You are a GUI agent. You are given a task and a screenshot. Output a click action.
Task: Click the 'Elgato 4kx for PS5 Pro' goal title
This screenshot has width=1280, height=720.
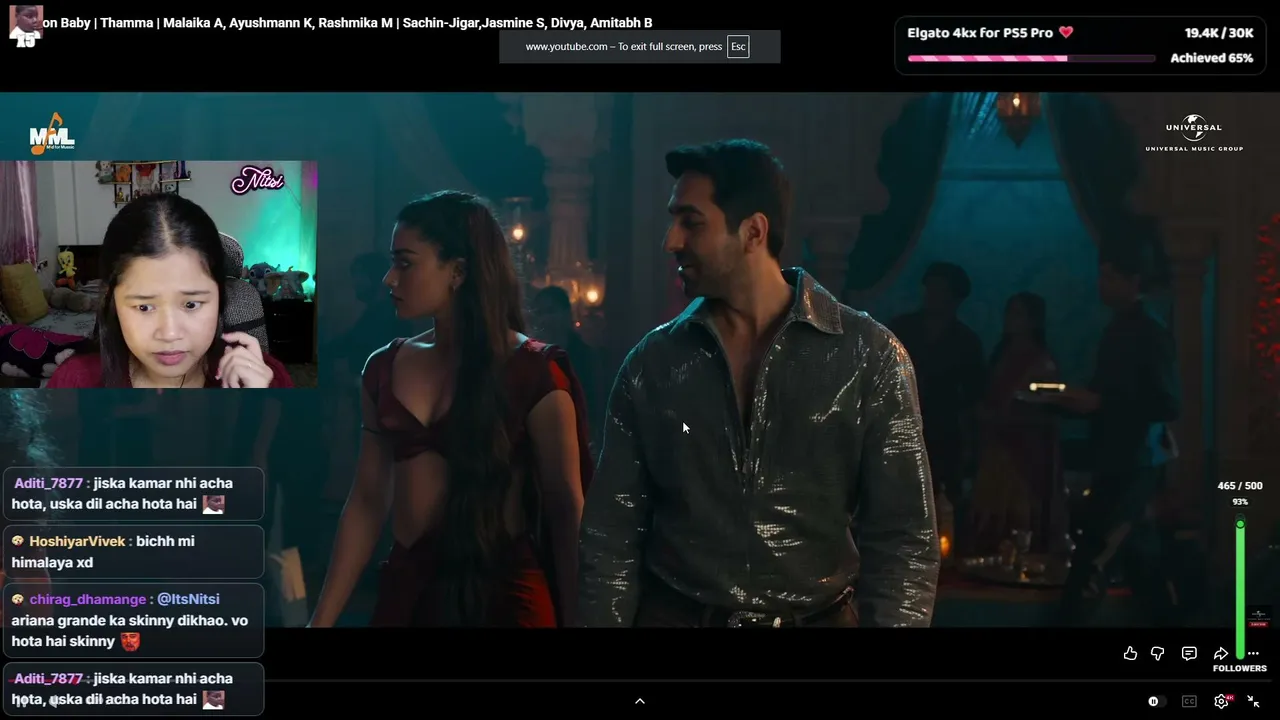980,33
